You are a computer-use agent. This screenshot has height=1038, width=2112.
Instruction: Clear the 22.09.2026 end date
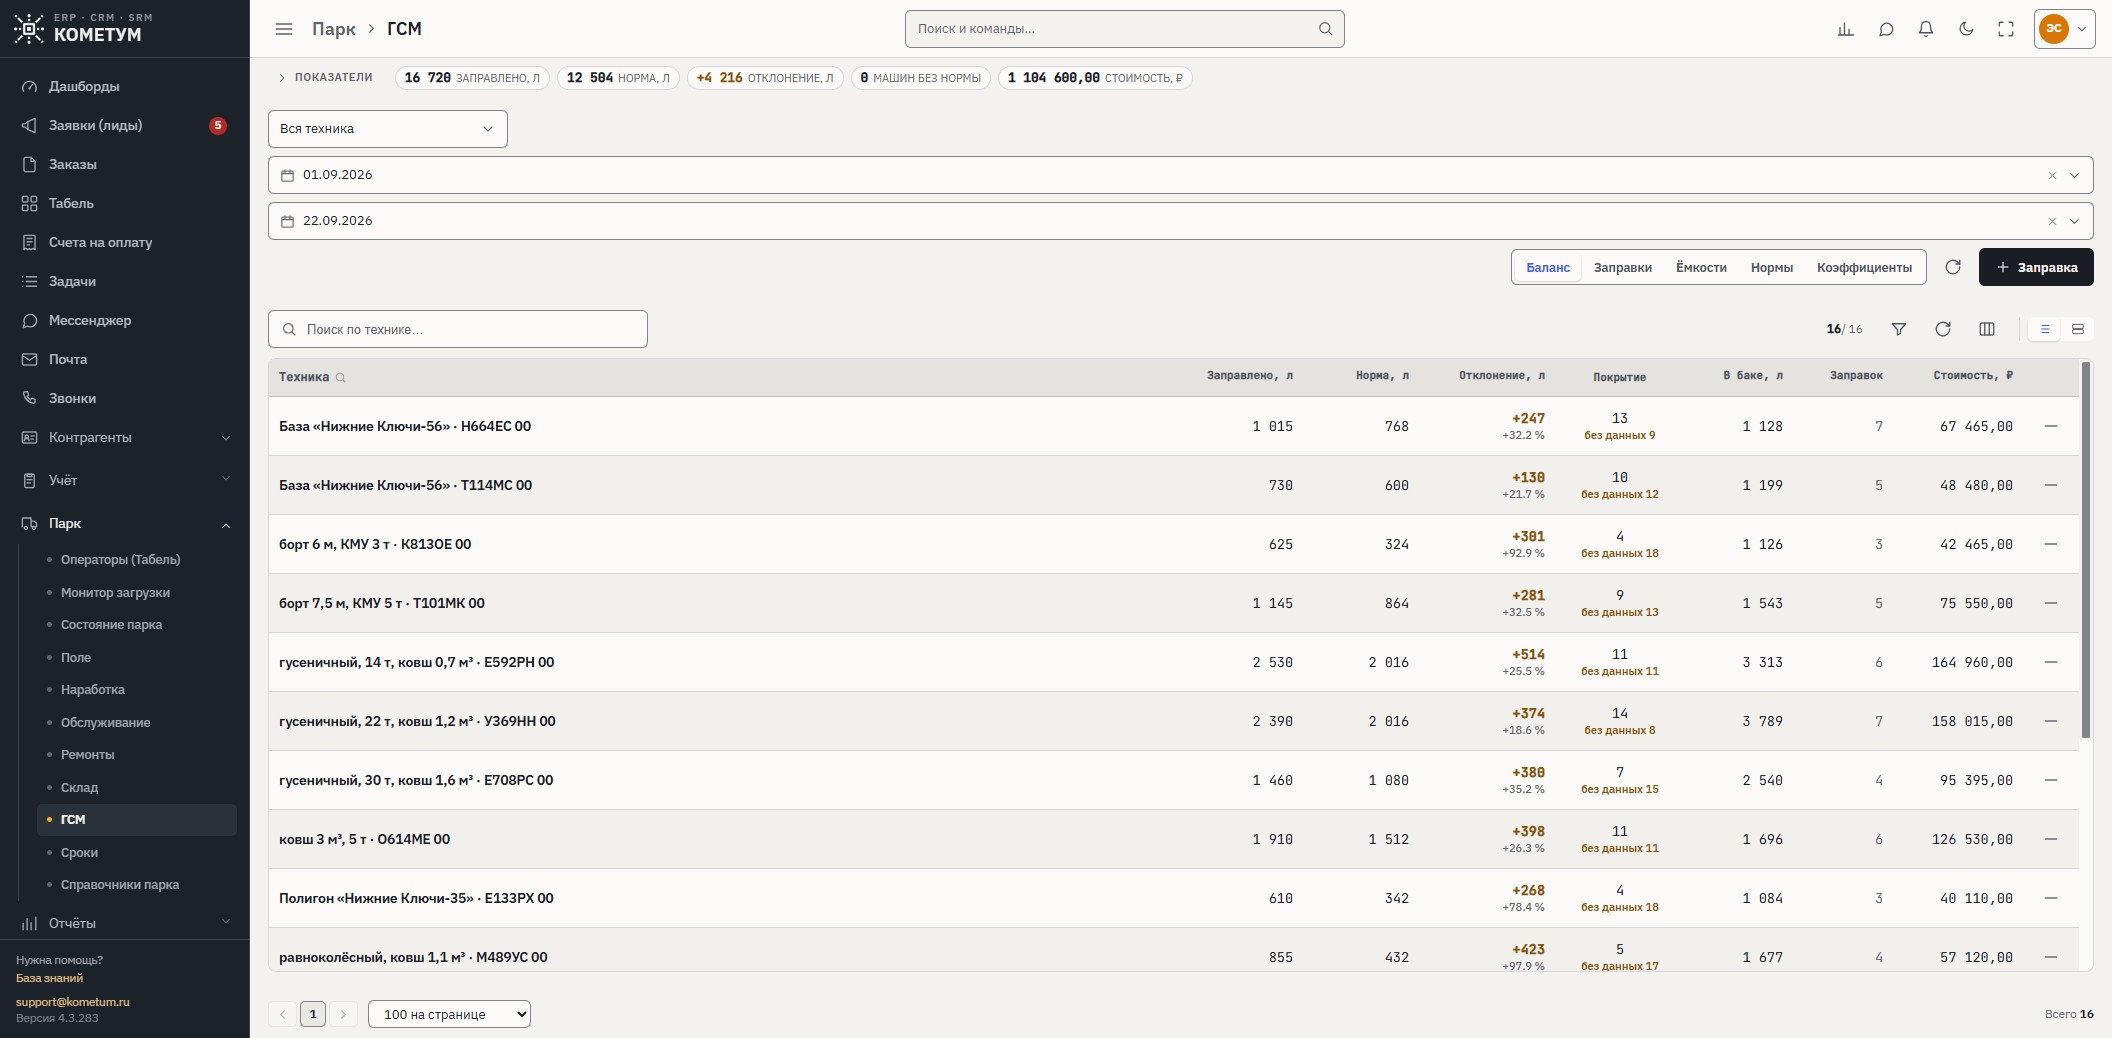[x=2052, y=221]
